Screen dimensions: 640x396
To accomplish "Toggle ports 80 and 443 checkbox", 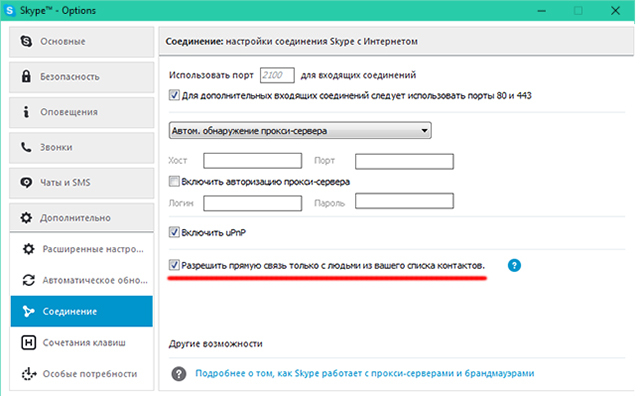I will (x=174, y=96).
